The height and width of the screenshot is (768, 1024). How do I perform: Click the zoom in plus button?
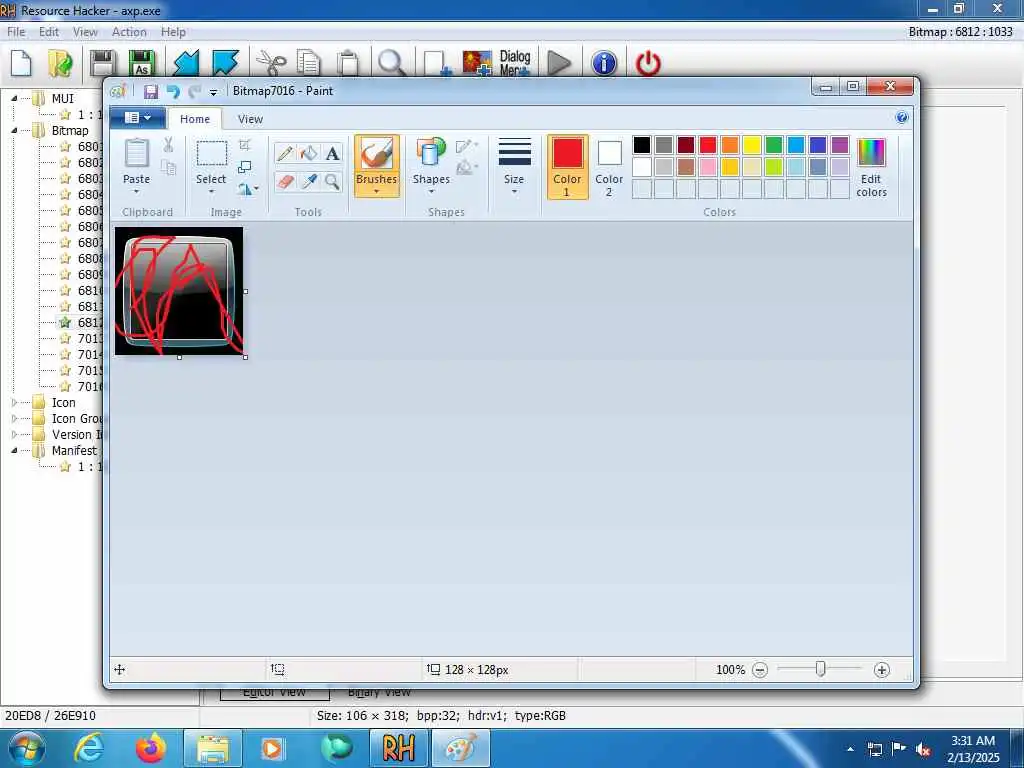(882, 669)
